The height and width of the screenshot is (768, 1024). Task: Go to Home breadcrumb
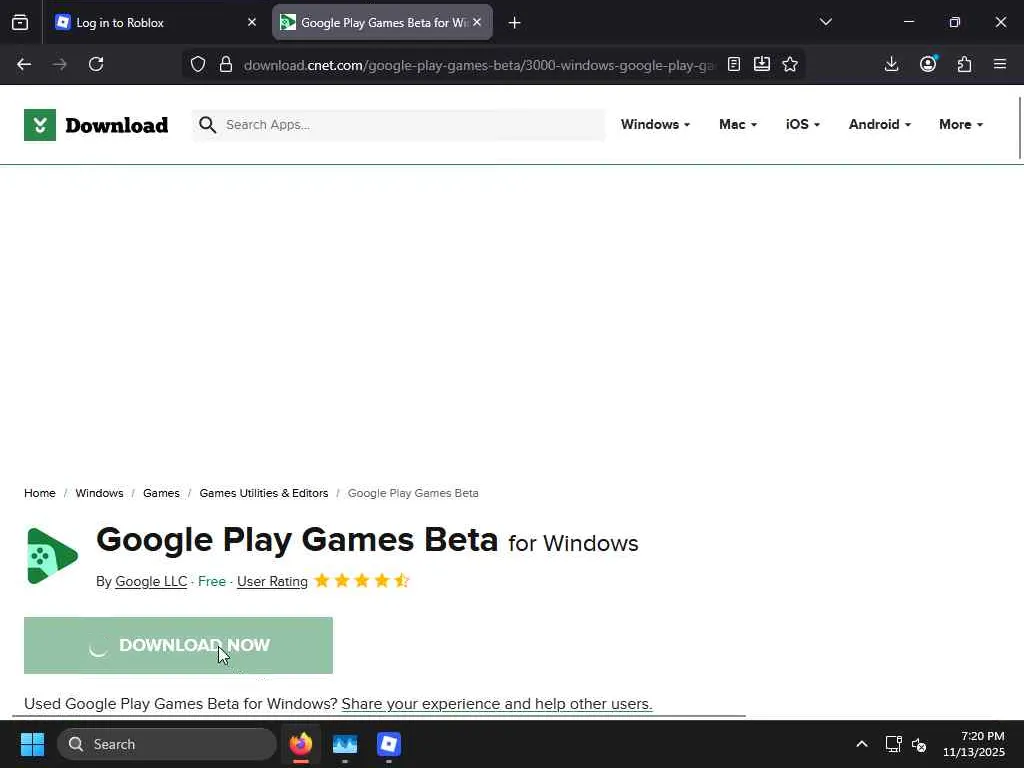[40, 493]
